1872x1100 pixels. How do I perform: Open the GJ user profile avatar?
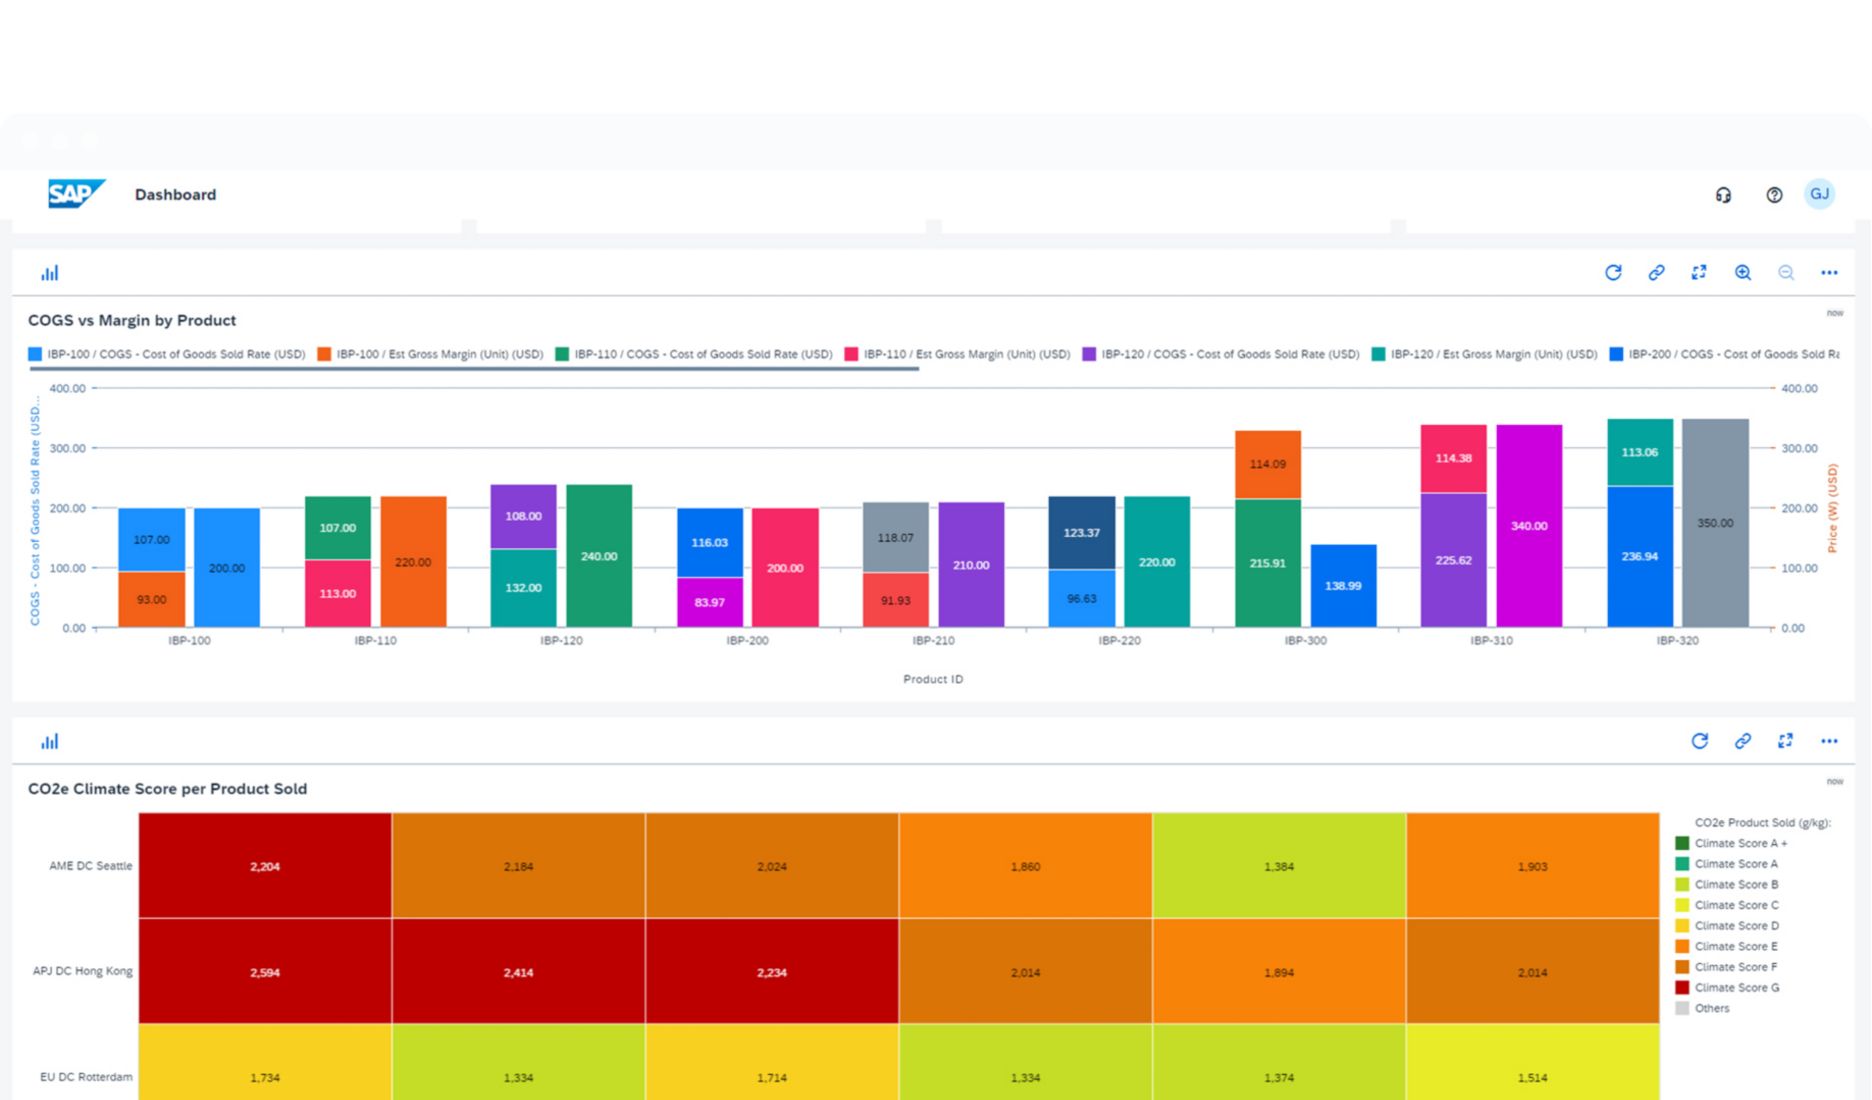[1819, 194]
